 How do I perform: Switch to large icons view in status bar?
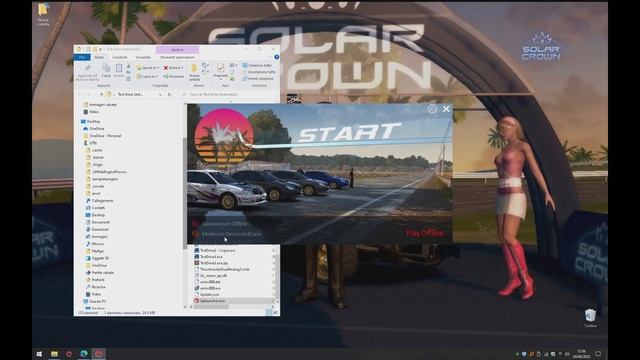(x=276, y=312)
